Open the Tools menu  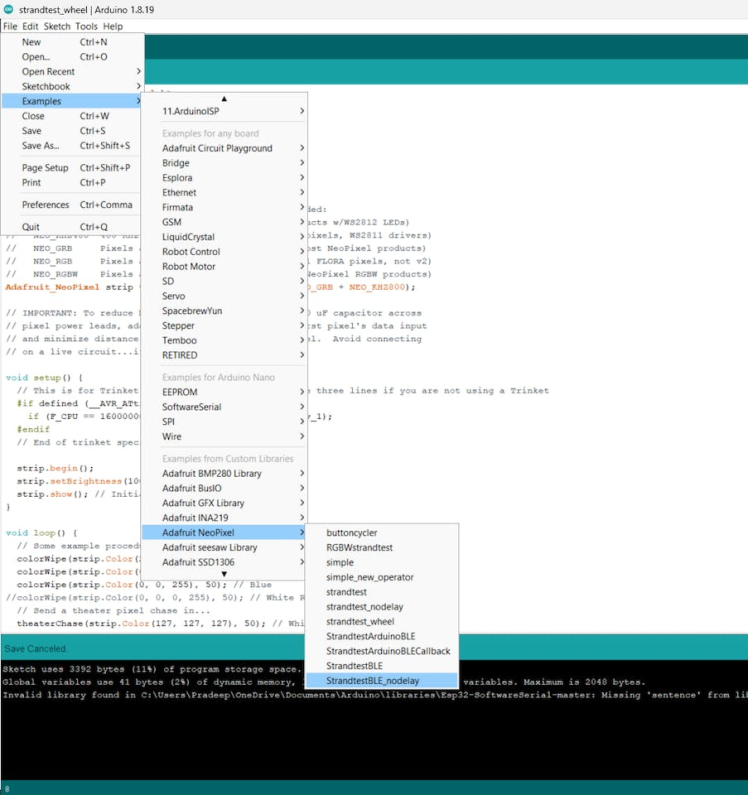(x=87, y=26)
